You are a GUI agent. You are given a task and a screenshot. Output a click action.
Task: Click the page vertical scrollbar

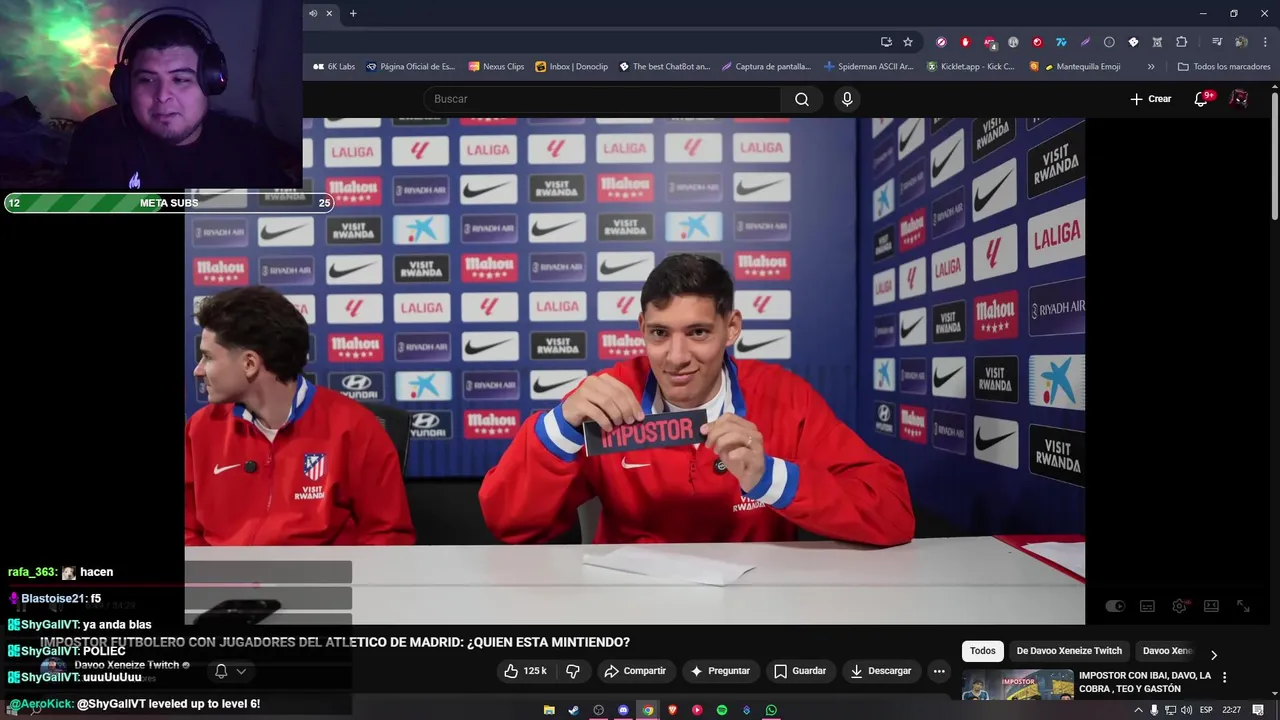[x=1274, y=155]
